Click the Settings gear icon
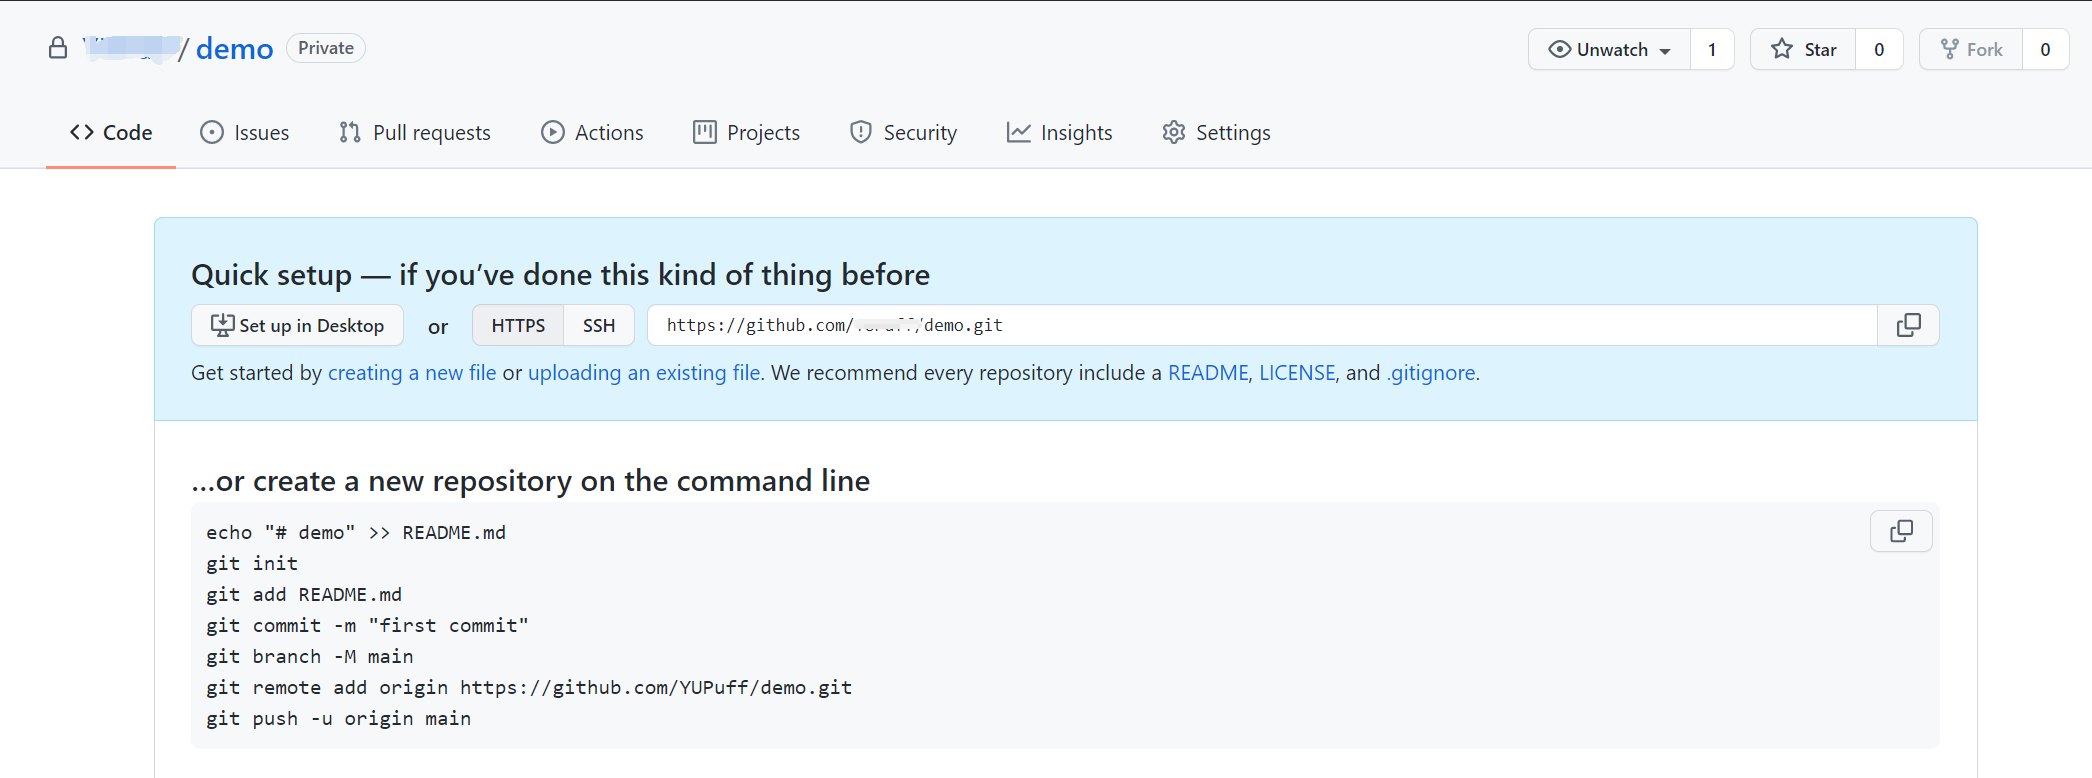 click(x=1174, y=132)
